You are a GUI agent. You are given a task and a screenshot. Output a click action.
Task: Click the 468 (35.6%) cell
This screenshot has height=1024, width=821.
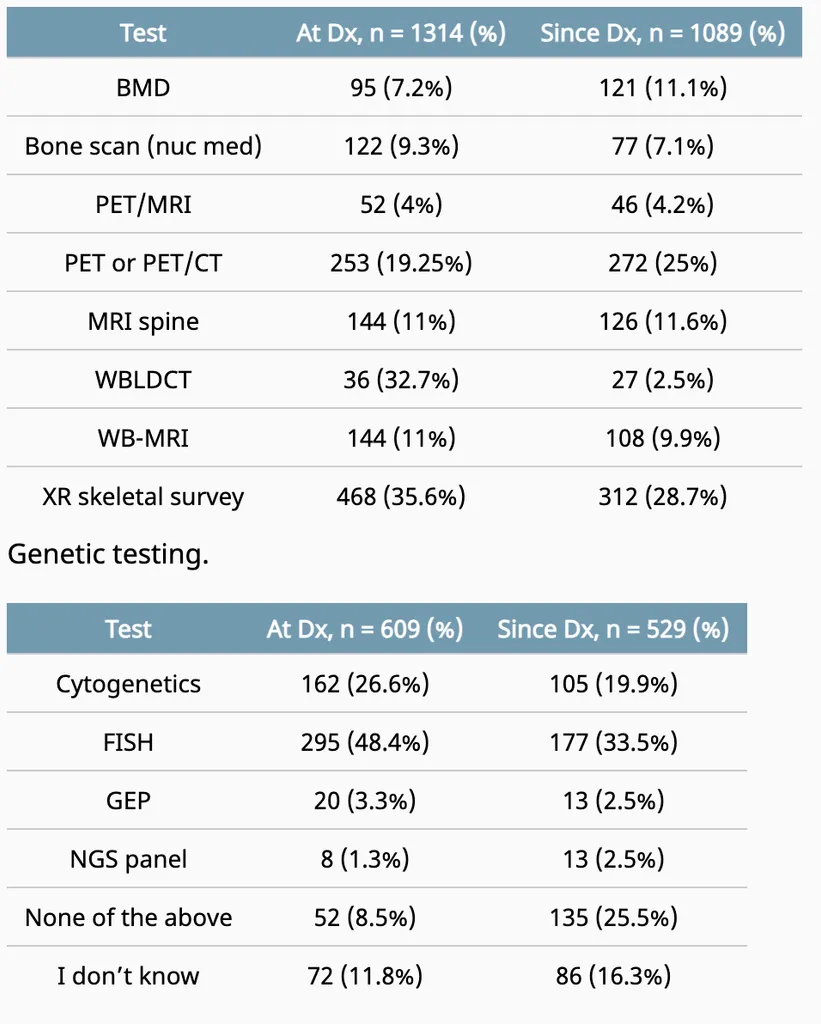click(401, 497)
